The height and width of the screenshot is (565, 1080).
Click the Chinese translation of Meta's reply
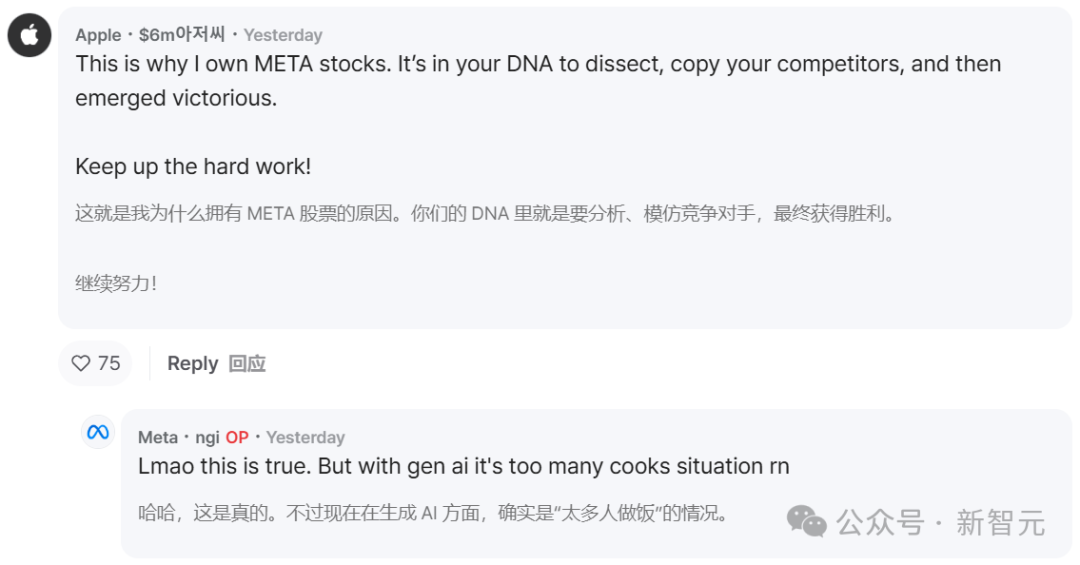[432, 514]
